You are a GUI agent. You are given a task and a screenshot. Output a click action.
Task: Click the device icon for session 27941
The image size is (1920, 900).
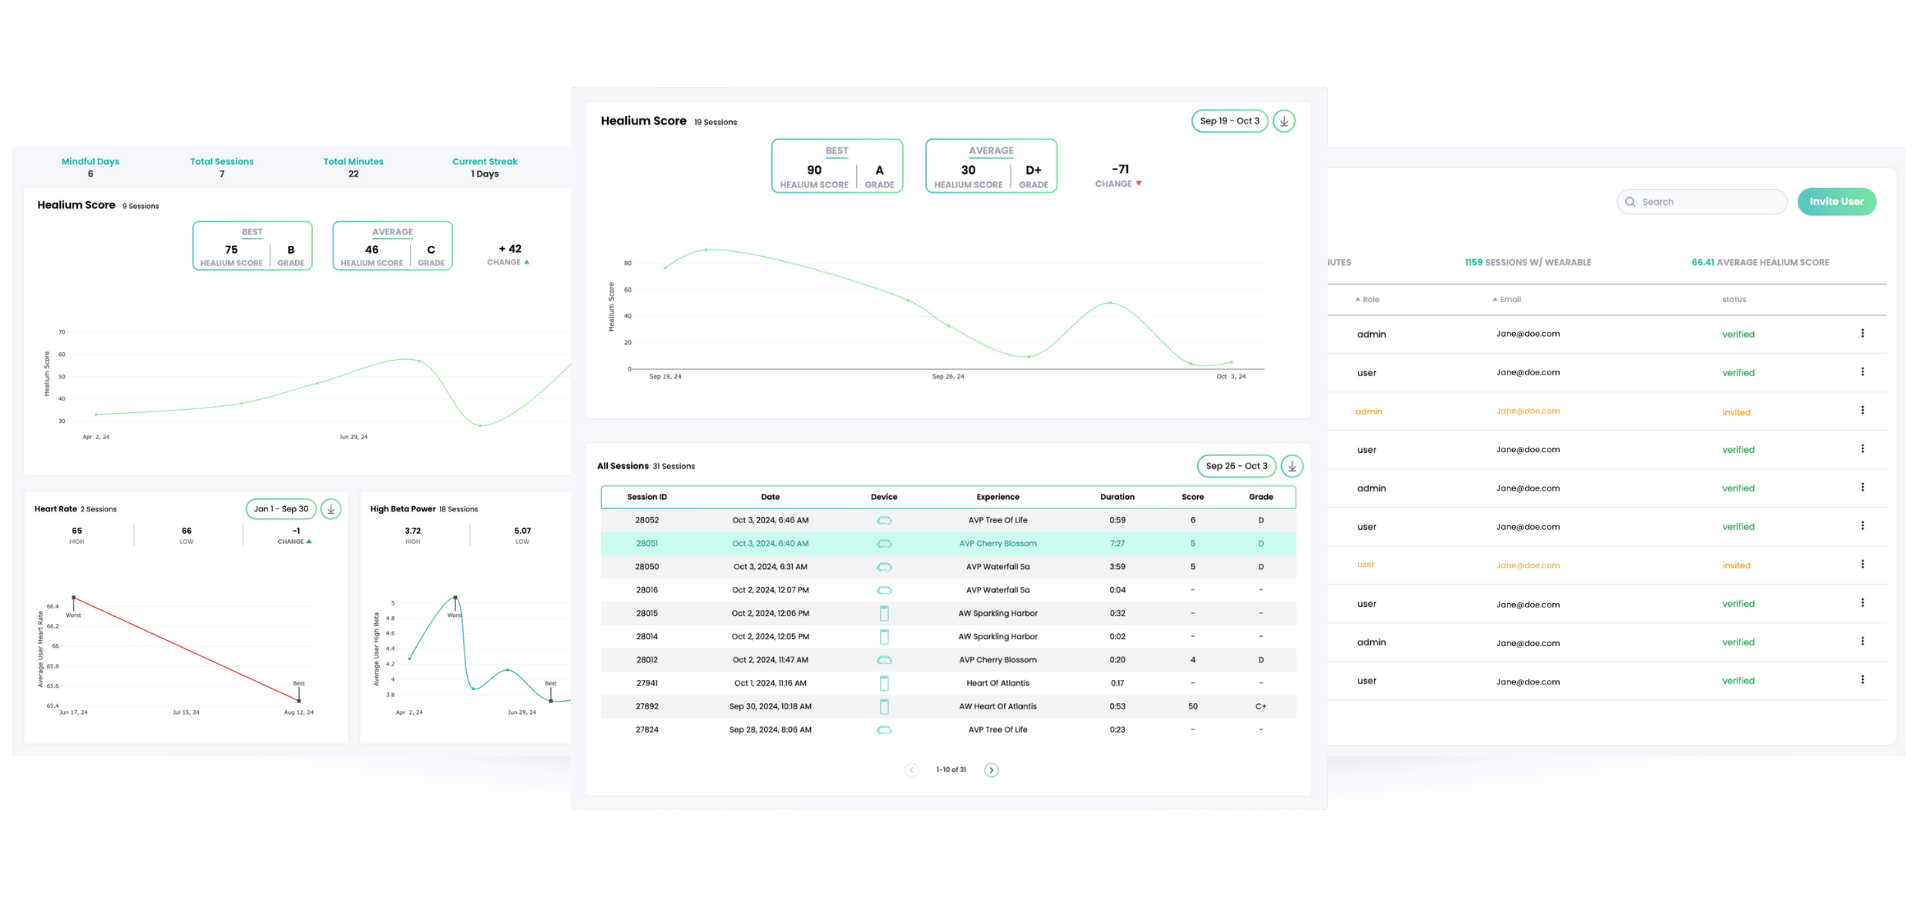click(x=884, y=683)
